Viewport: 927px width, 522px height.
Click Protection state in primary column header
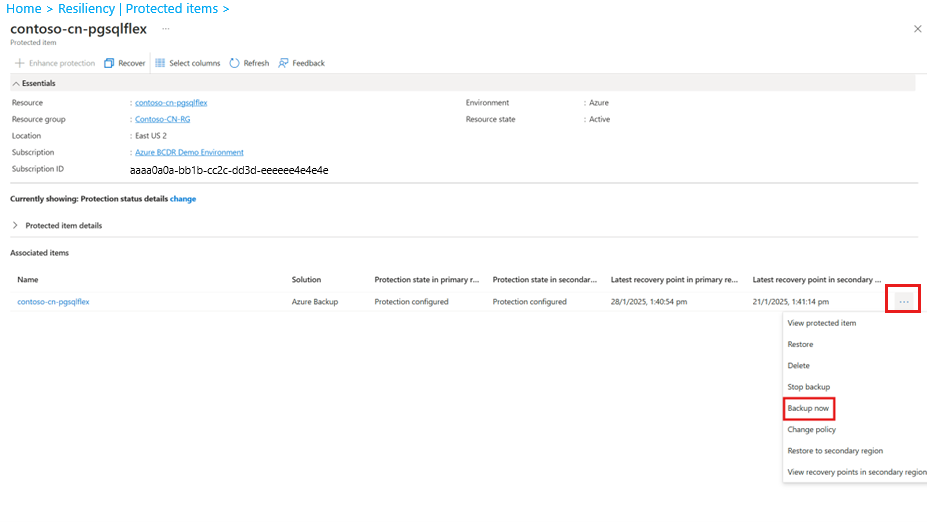point(427,280)
